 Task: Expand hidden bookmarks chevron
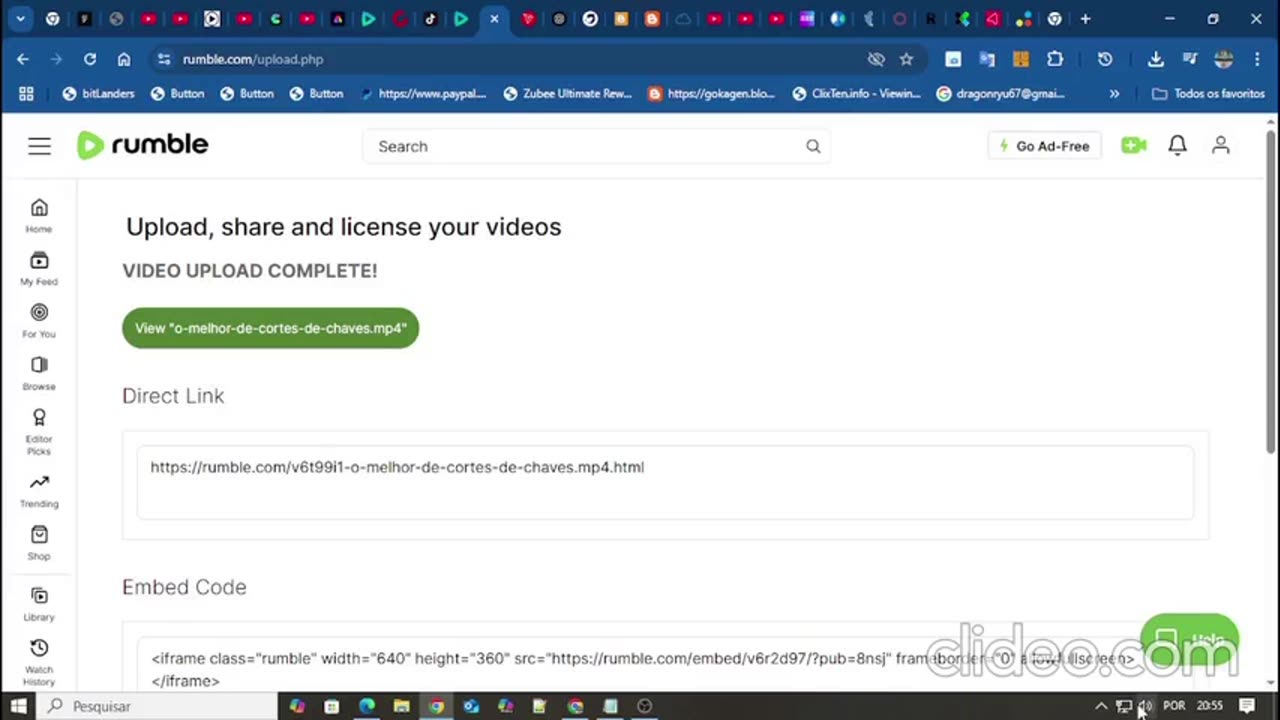tap(1114, 93)
